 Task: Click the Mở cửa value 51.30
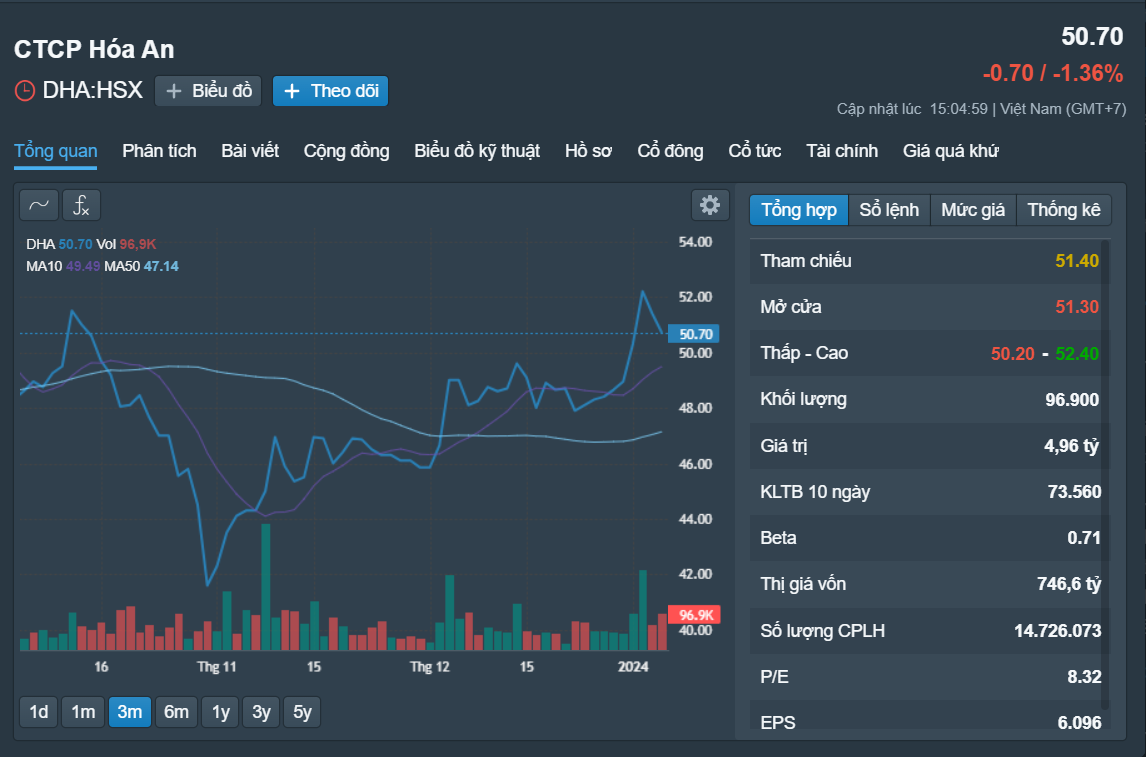1077,307
